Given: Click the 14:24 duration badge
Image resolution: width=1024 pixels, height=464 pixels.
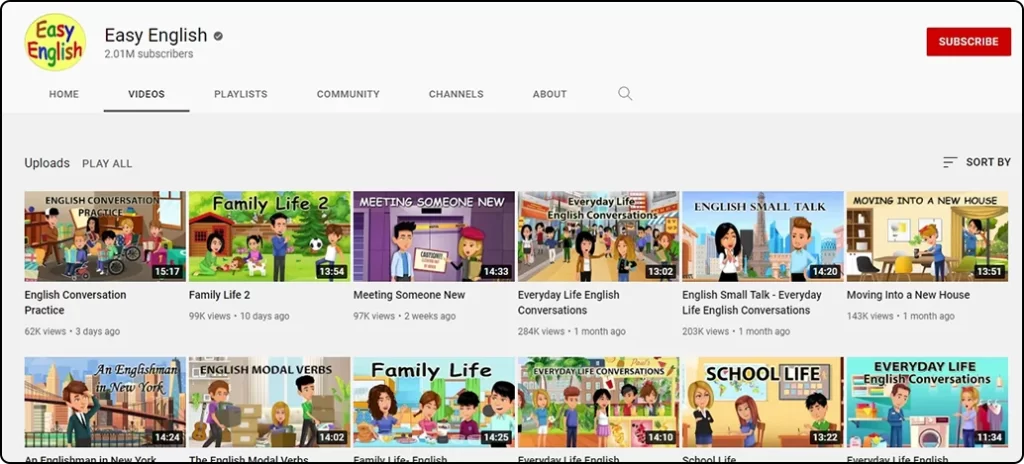Looking at the screenshot, I should [168, 437].
